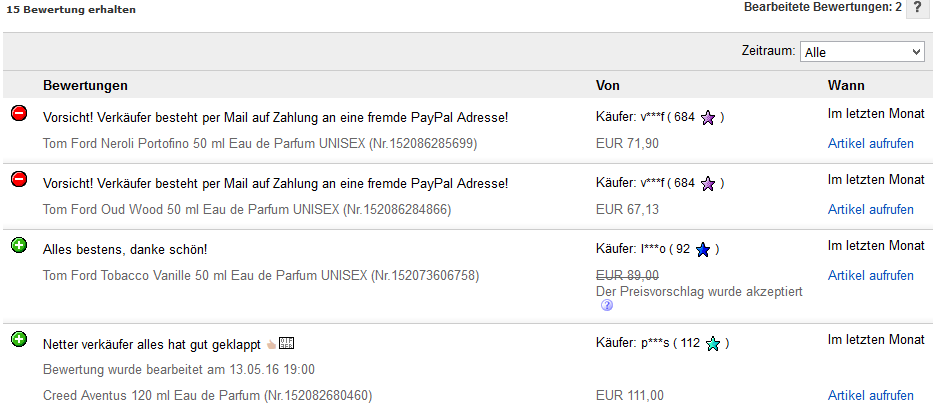Viewport: 933px width, 407px height.
Task: Click the Bewertungen column header
Action: pyautogui.click(x=85, y=86)
